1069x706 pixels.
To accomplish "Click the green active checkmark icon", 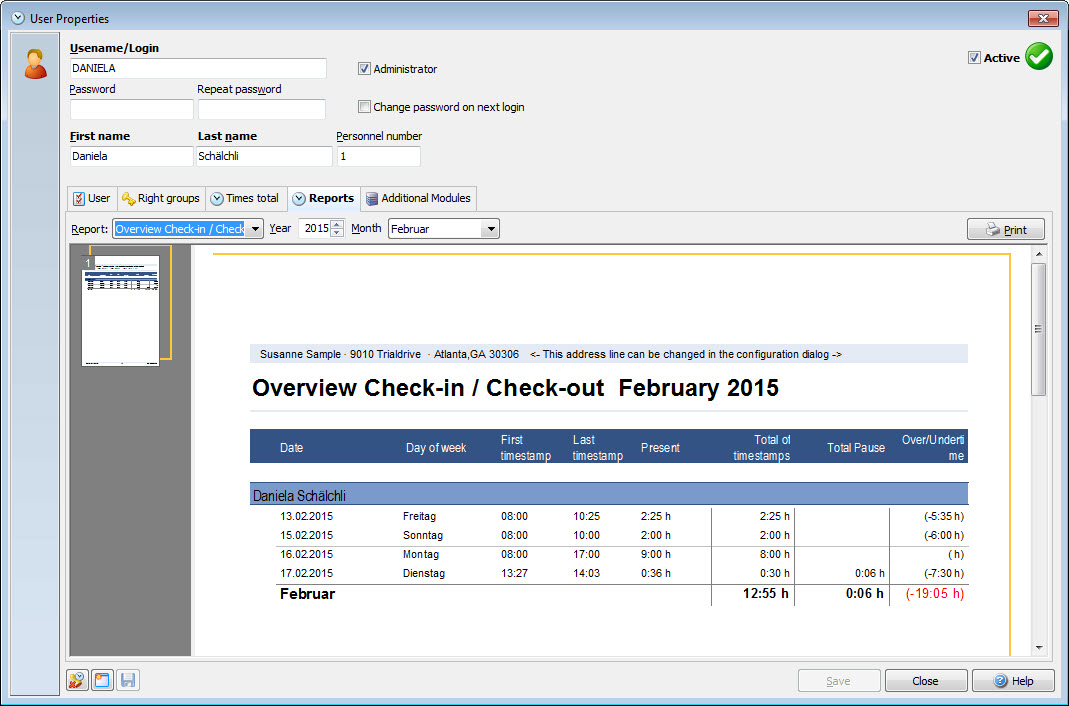I will 1039,57.
